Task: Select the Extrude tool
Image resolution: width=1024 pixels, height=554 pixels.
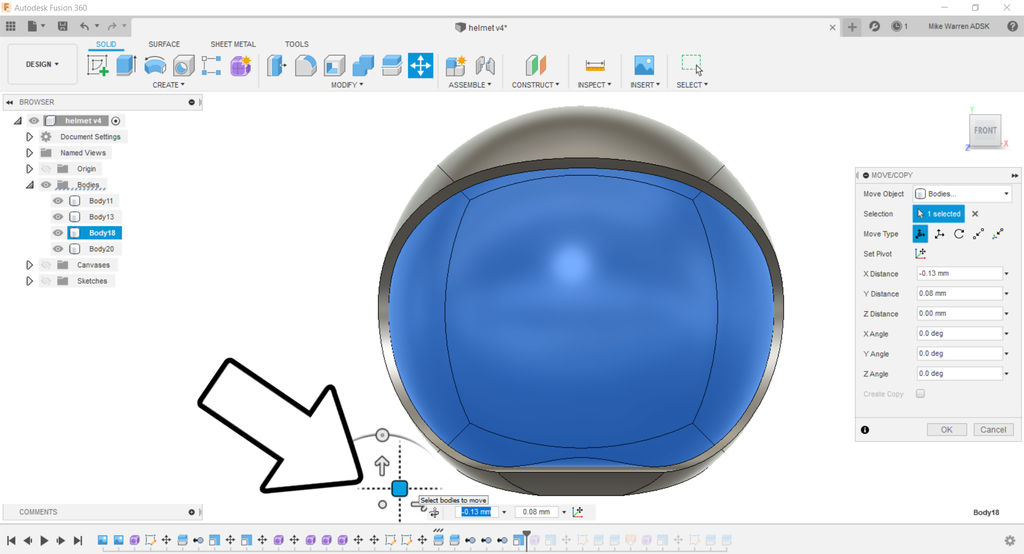Action: click(x=126, y=65)
